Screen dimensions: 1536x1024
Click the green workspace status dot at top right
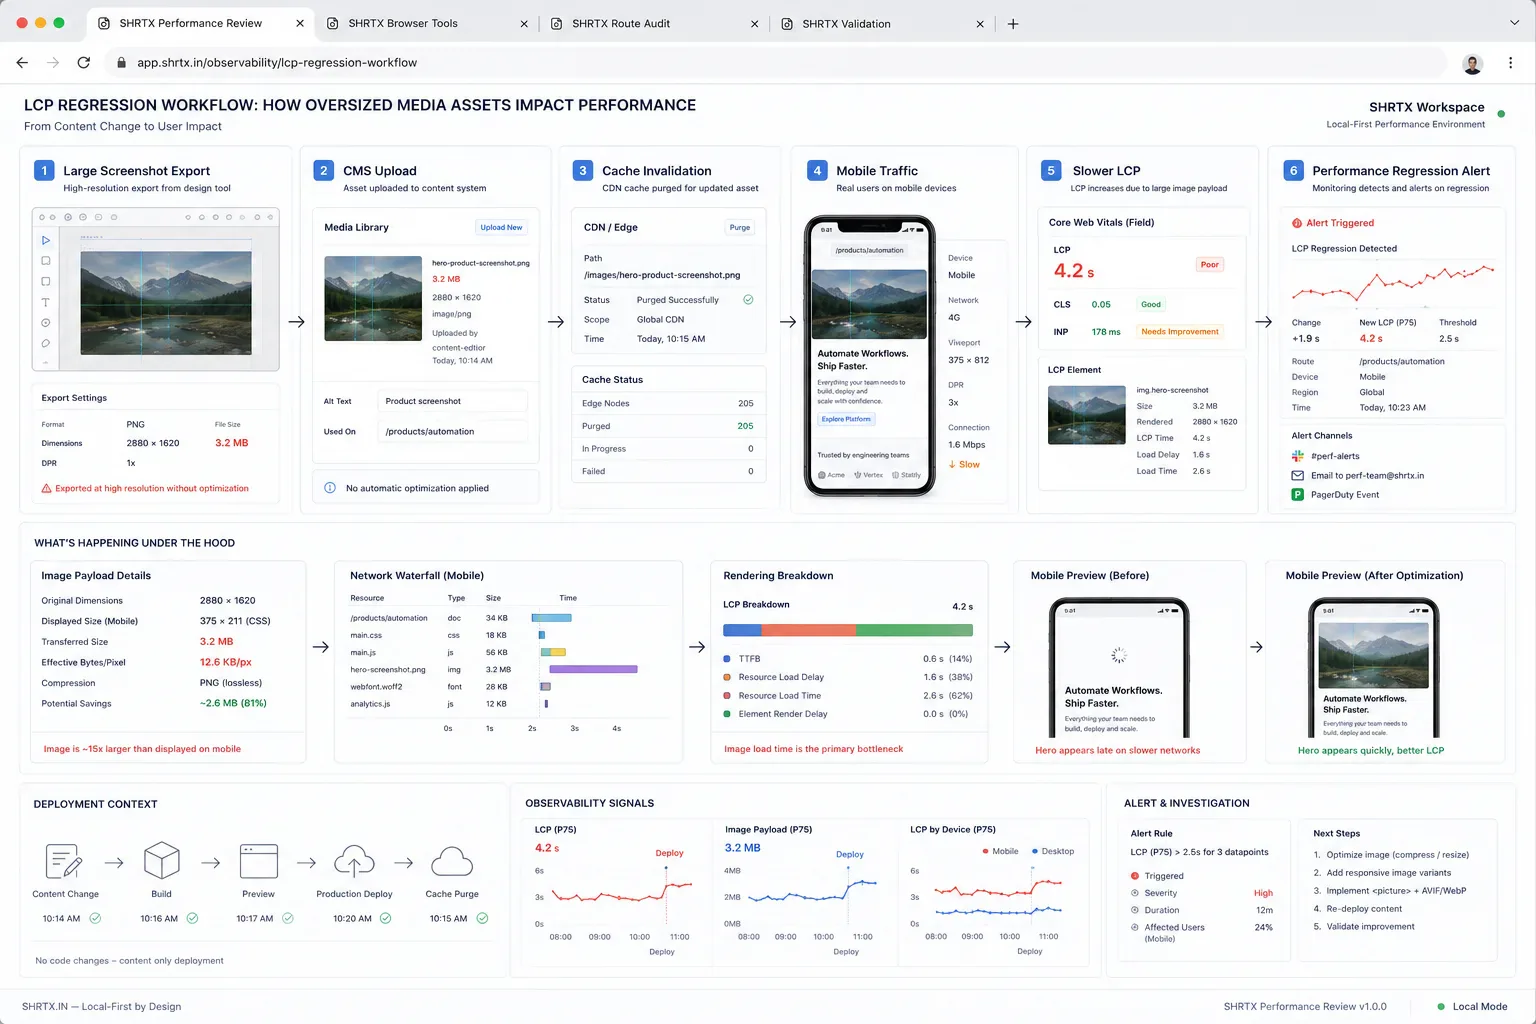(x=1501, y=114)
